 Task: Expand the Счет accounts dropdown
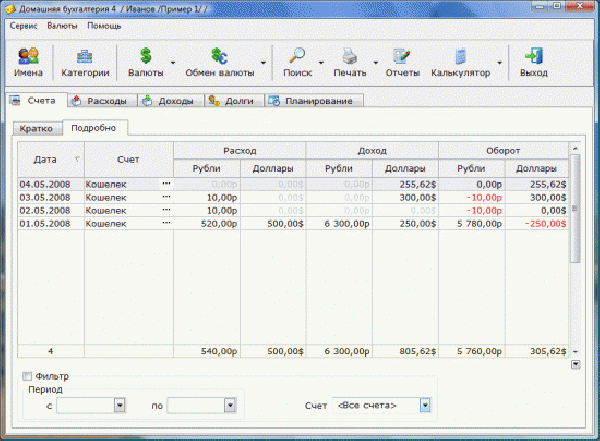tap(425, 405)
